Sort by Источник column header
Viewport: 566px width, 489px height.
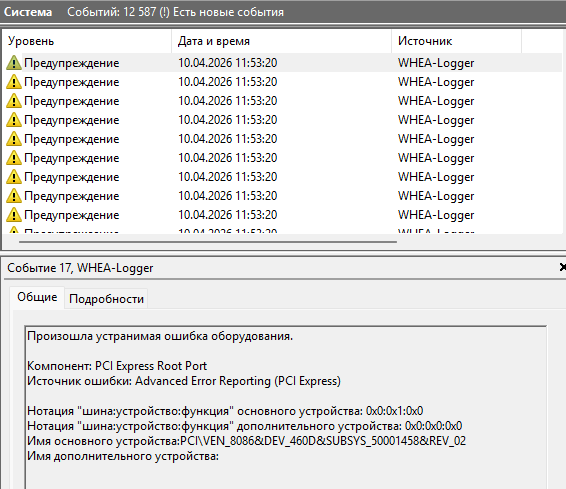(x=457, y=41)
